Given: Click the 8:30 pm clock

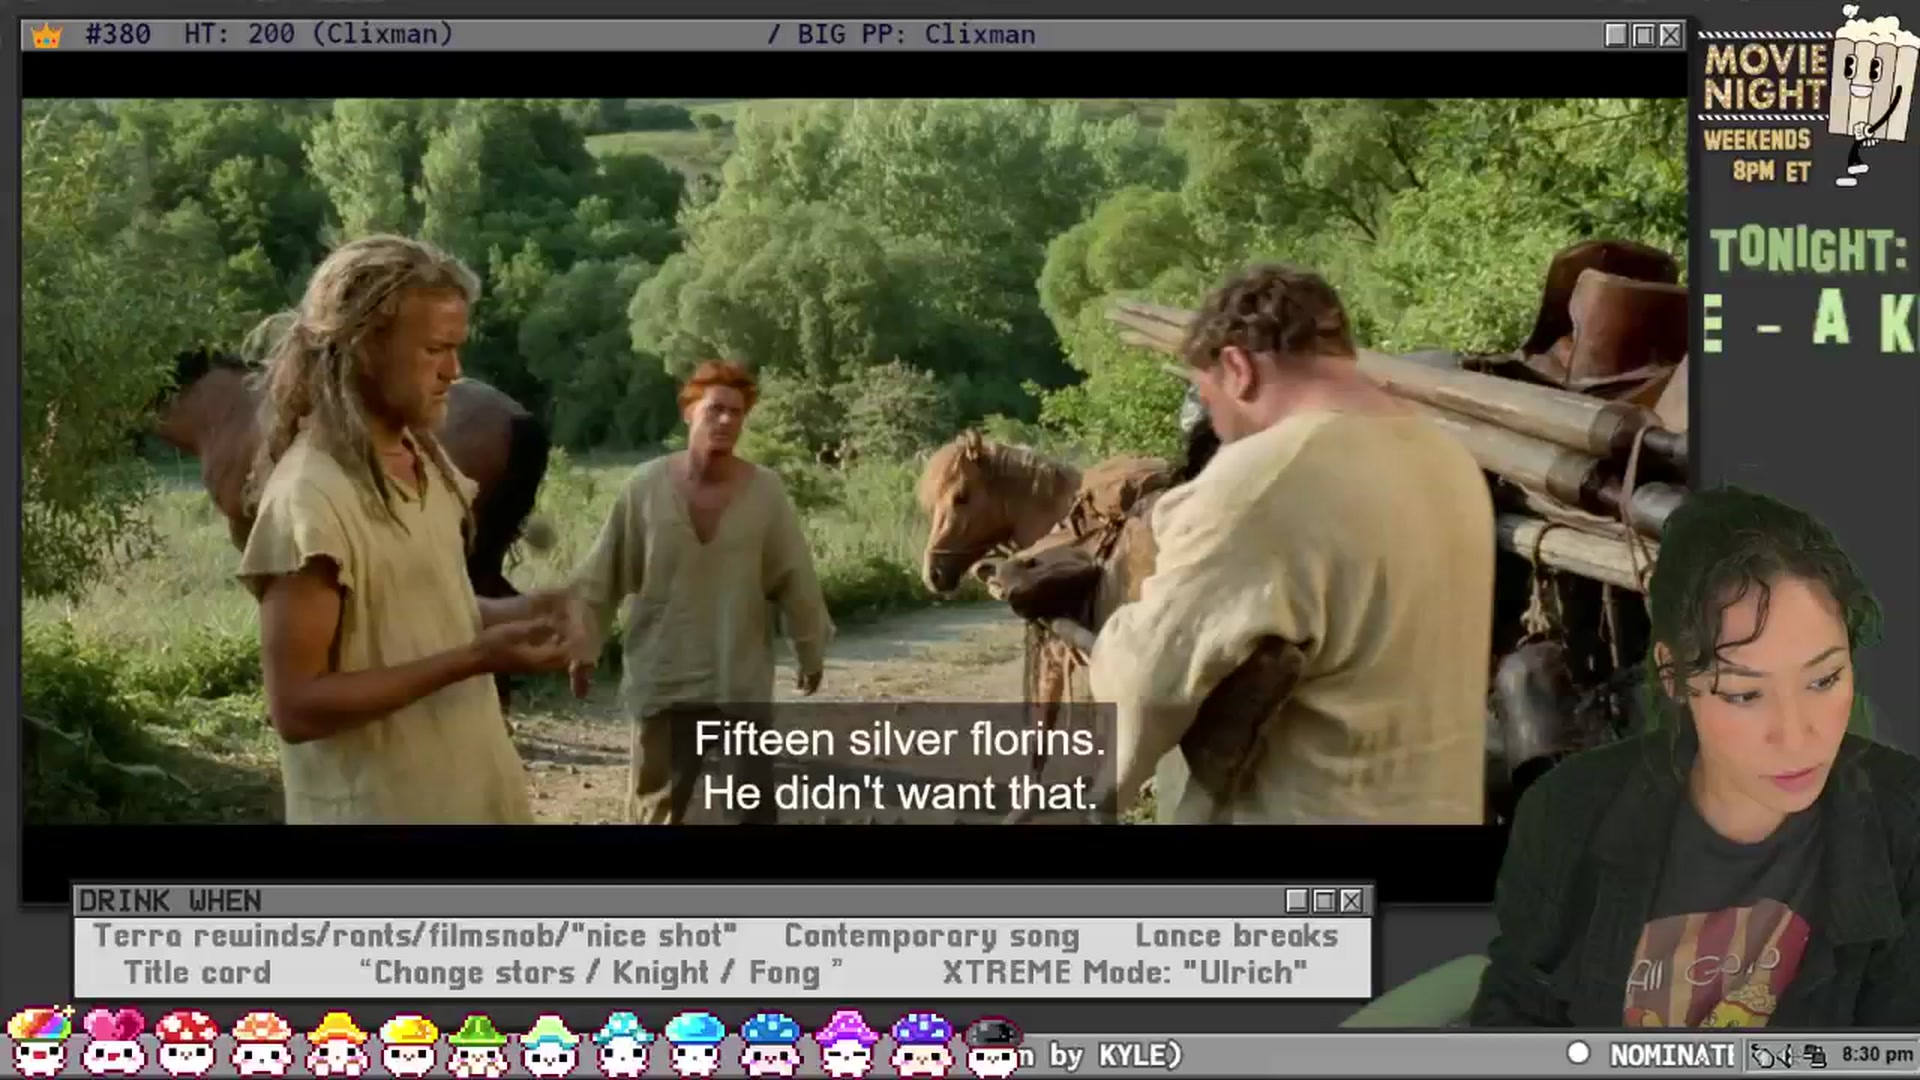Looking at the screenshot, I should [1877, 1054].
